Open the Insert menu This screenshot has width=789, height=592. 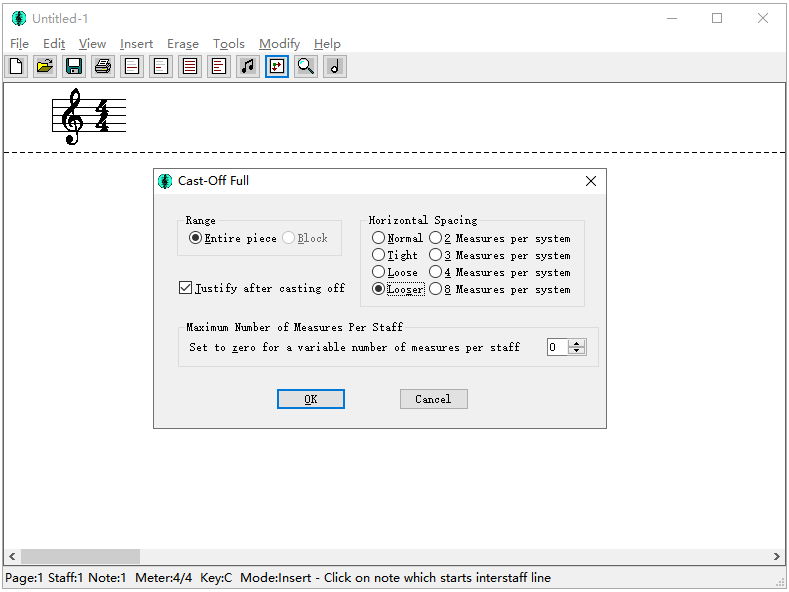point(136,44)
